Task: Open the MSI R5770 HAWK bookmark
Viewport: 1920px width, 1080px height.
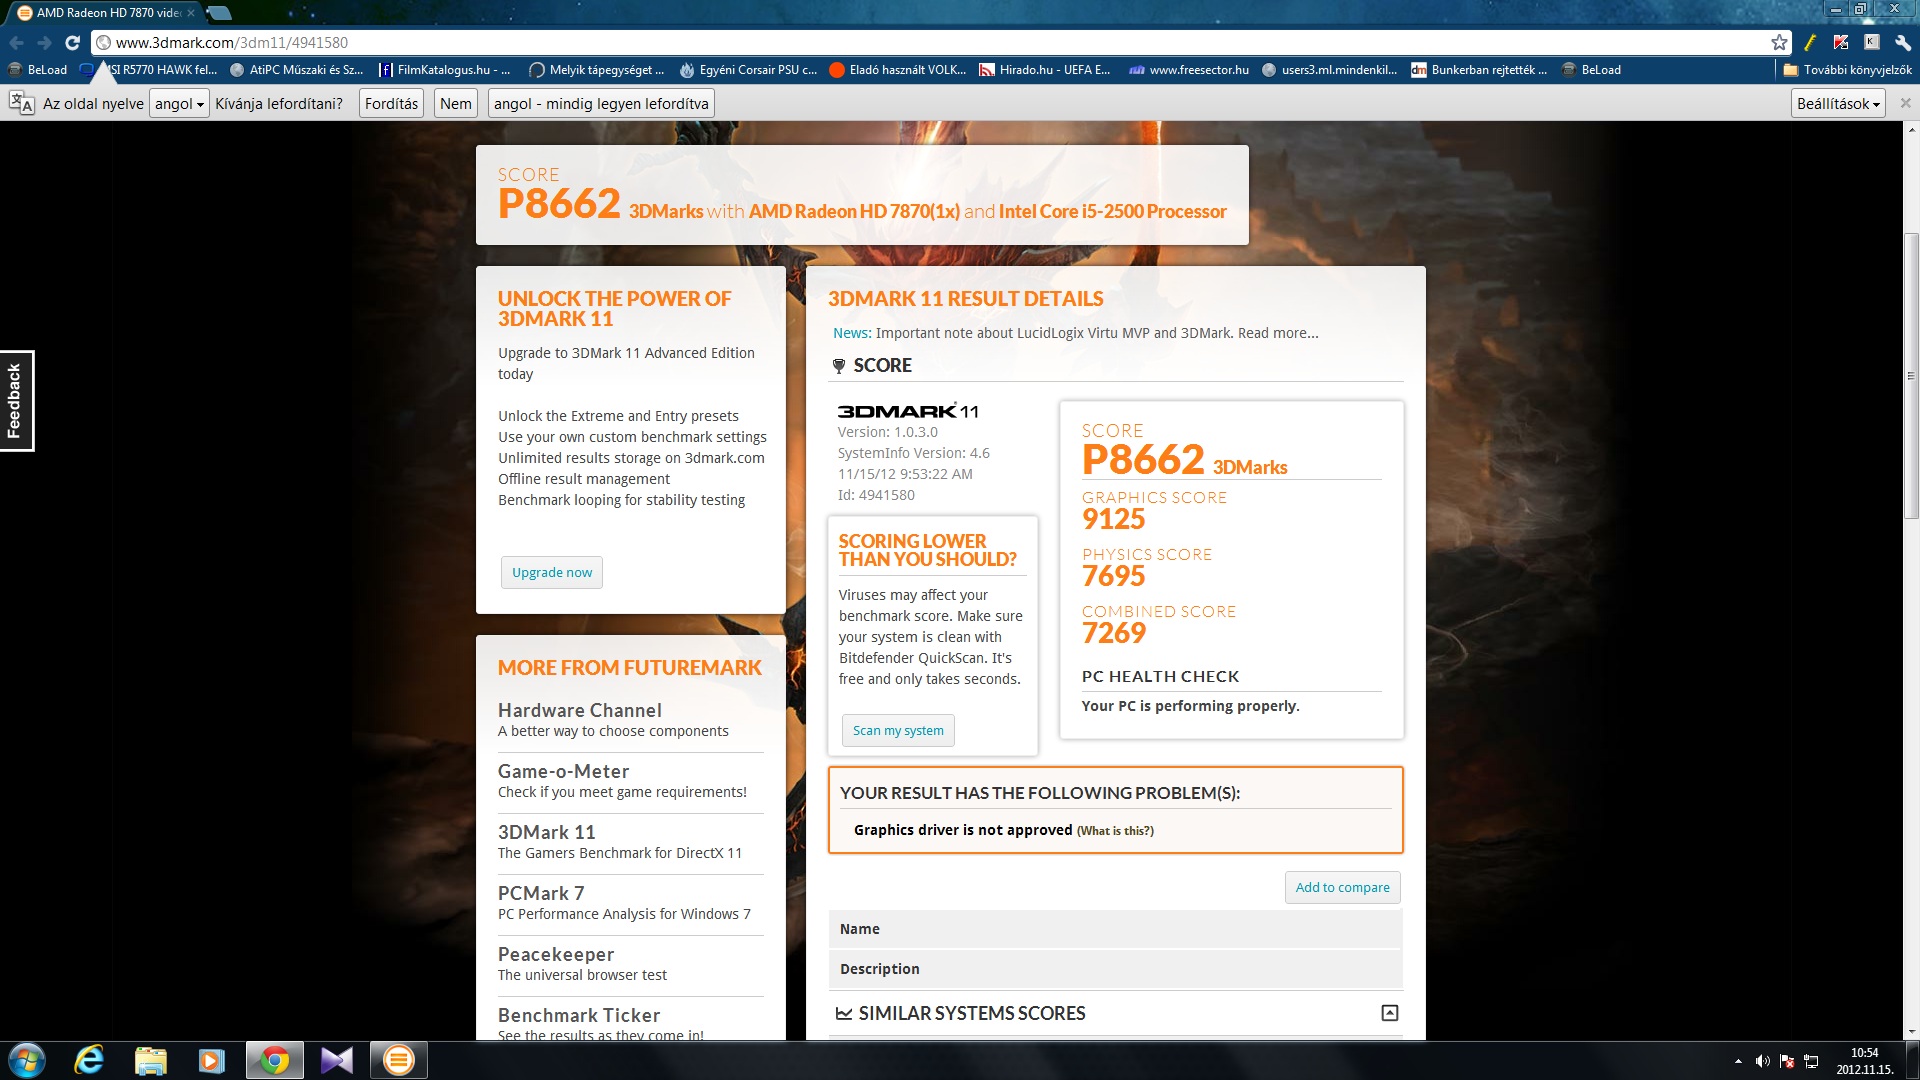Action: tap(150, 70)
